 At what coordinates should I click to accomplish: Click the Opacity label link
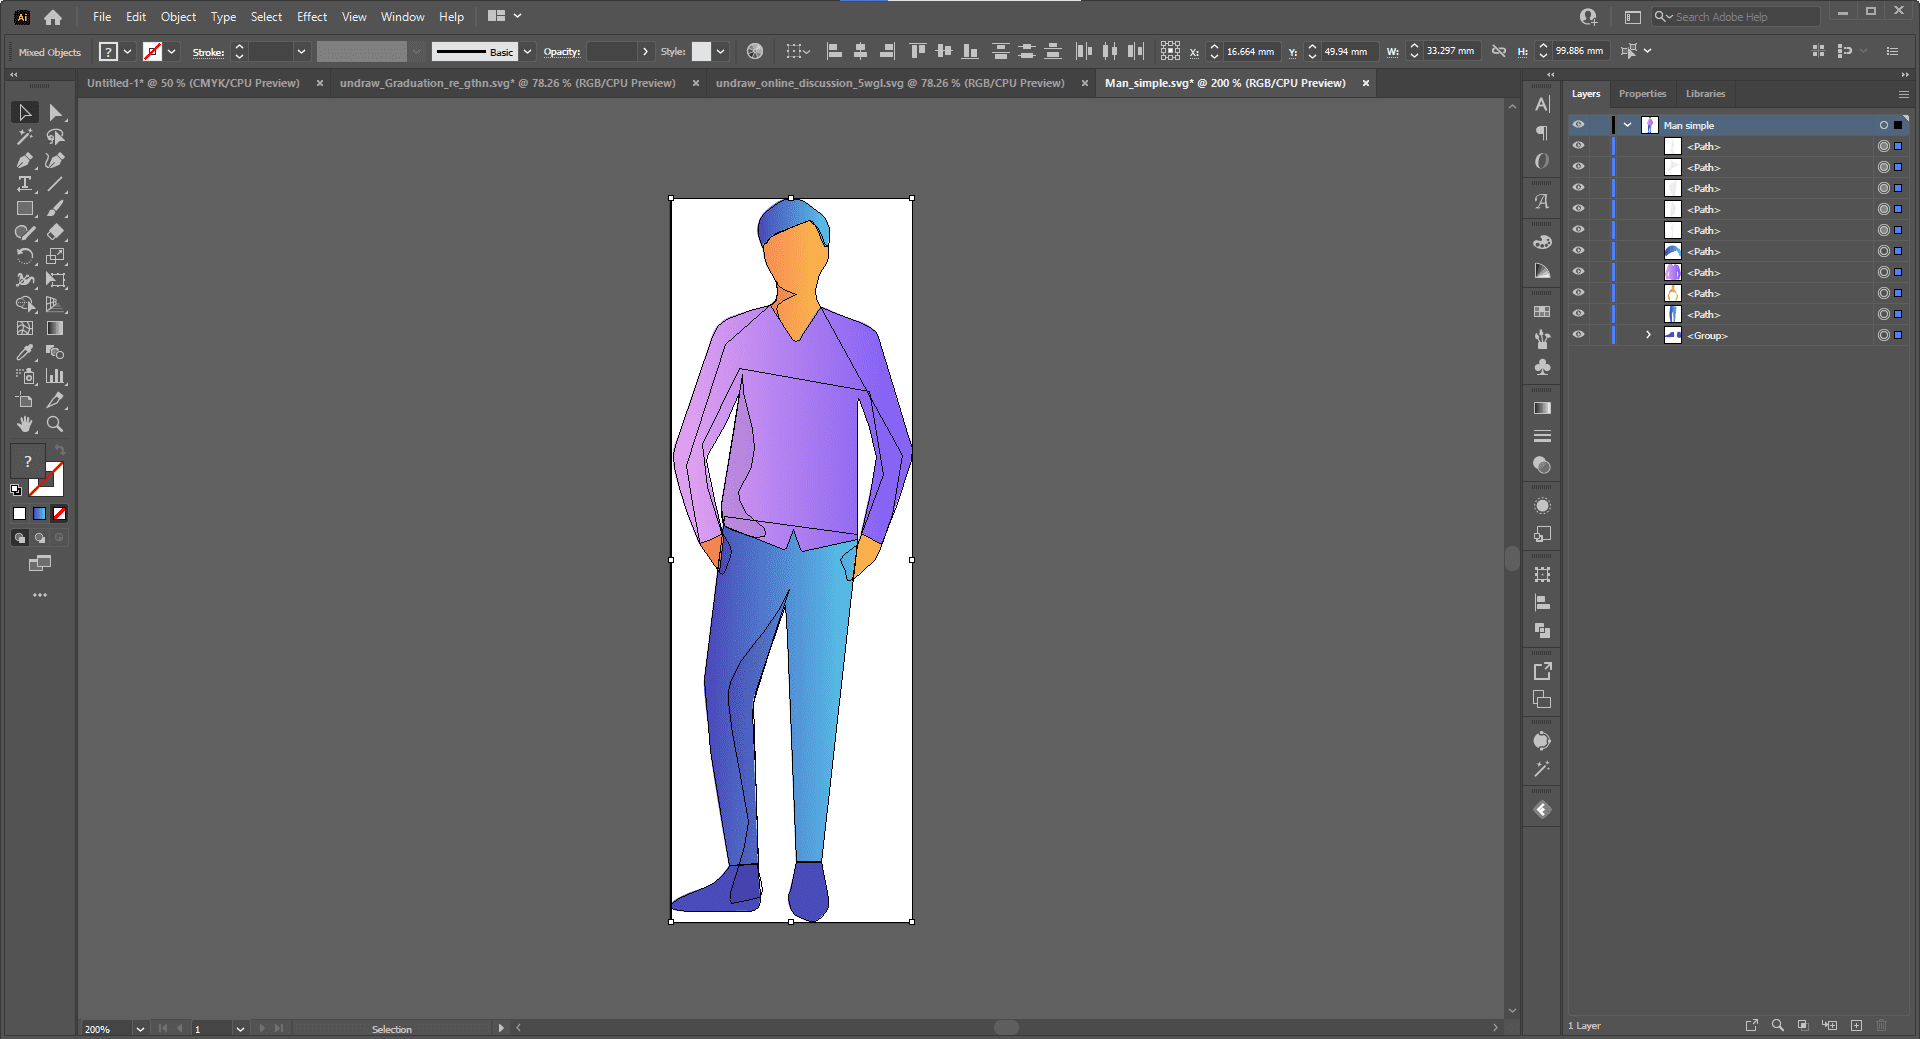[561, 52]
